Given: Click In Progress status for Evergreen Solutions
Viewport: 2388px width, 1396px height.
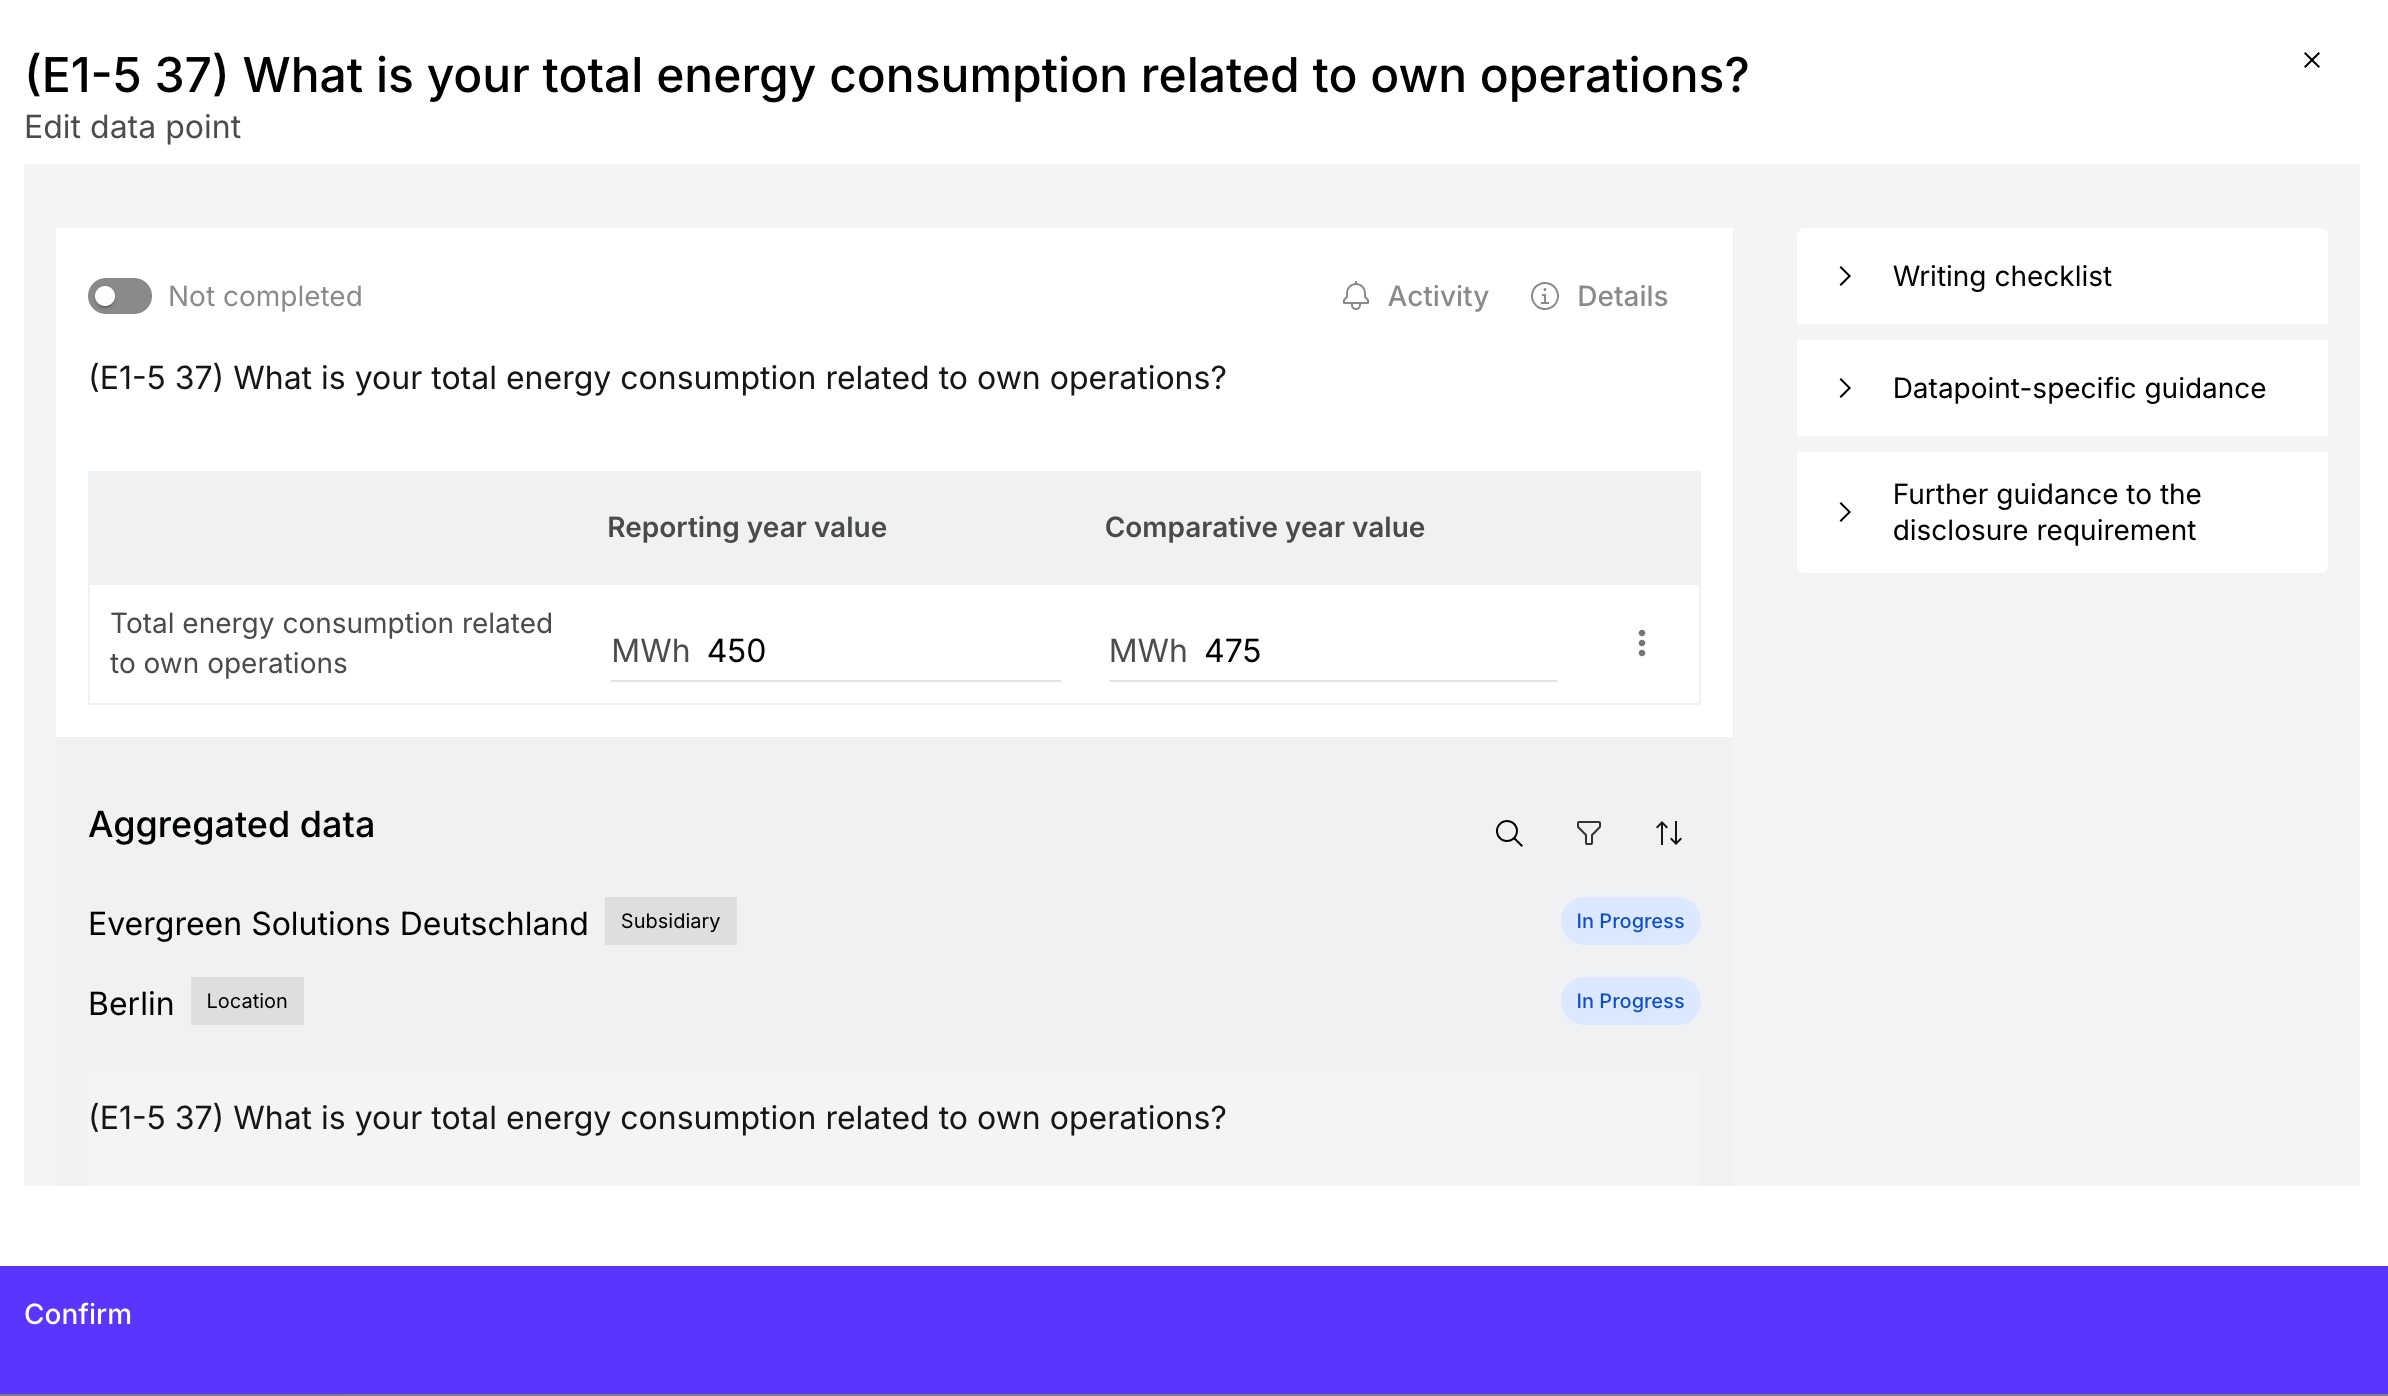Looking at the screenshot, I should [1629, 921].
